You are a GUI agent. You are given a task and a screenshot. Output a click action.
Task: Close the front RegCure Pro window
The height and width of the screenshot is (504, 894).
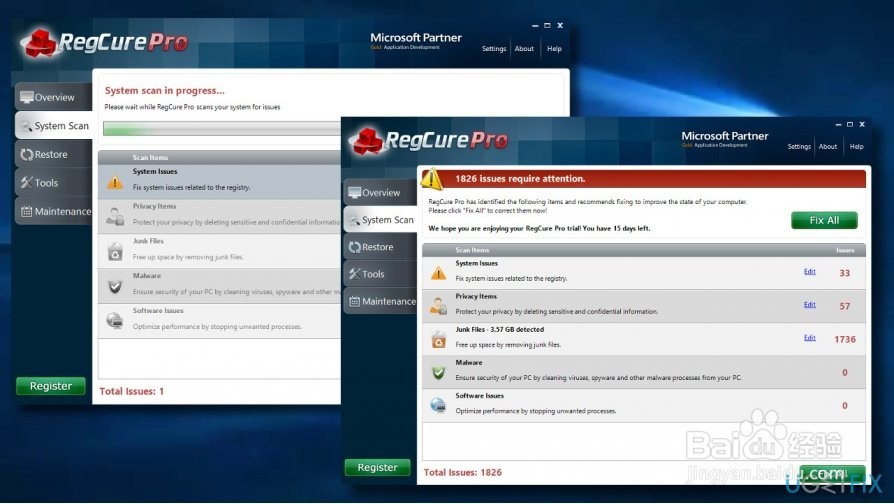point(862,124)
